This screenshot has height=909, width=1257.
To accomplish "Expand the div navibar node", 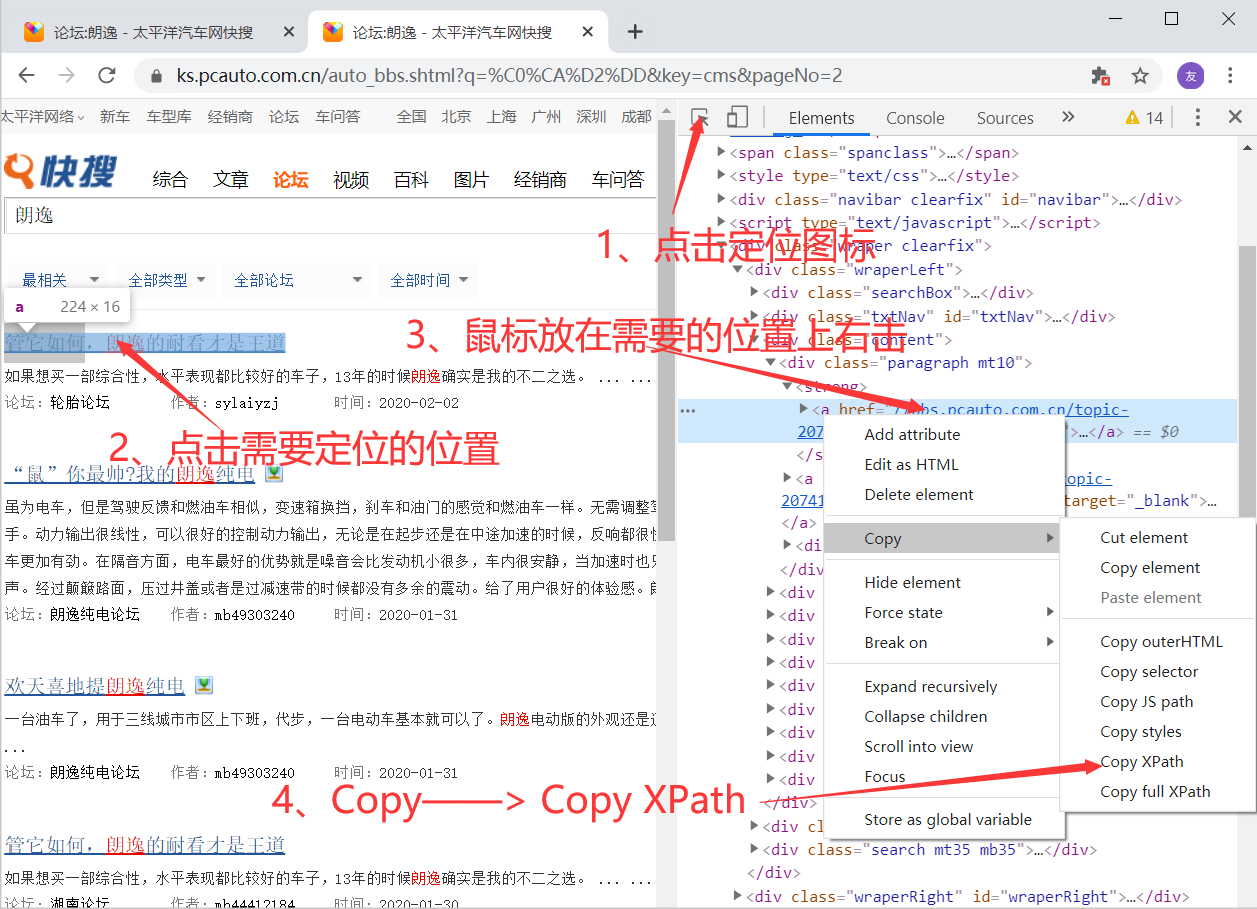I will coord(721,199).
